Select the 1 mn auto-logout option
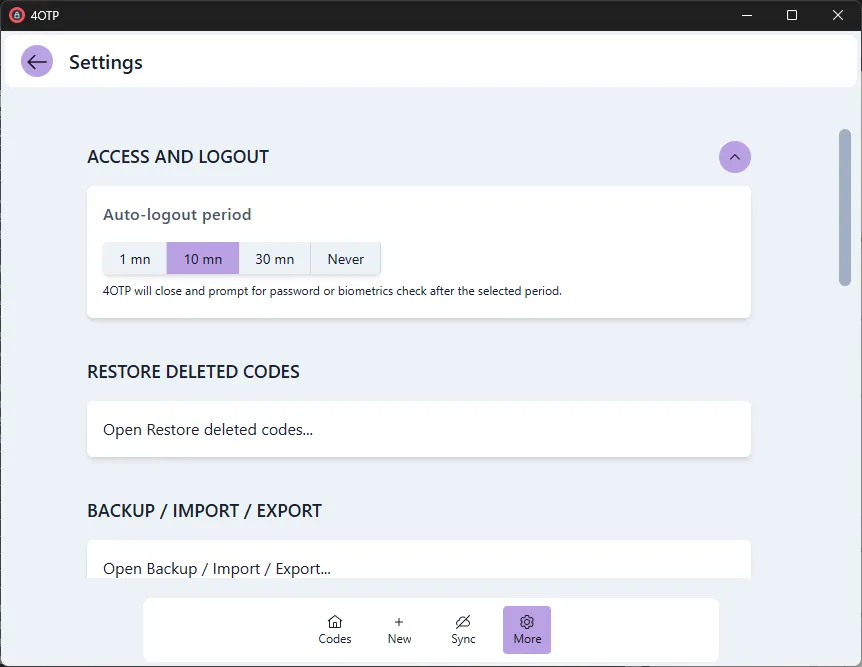Screen dimensions: 862x667 click(134, 258)
